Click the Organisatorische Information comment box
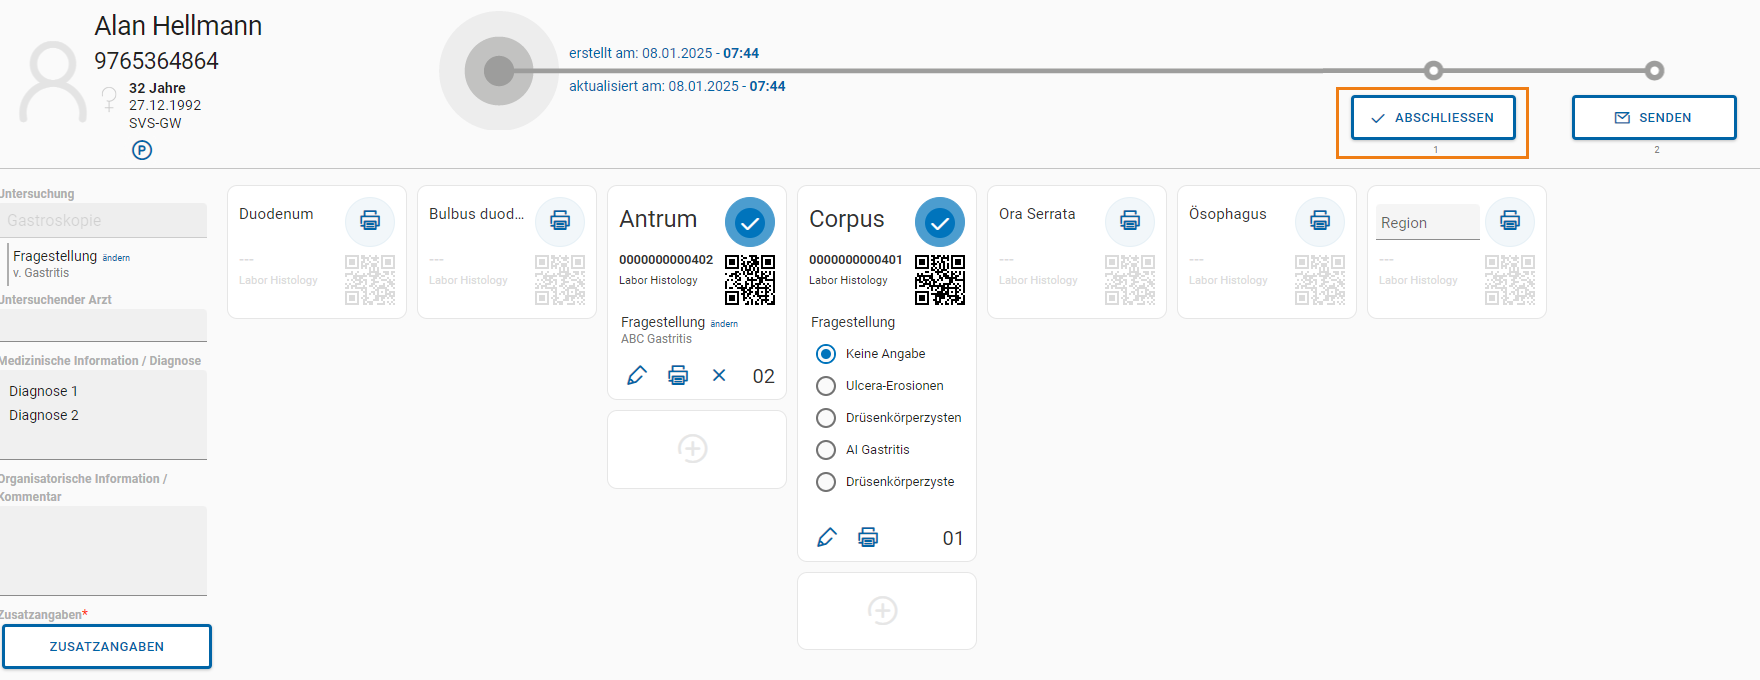This screenshot has height=680, width=1760. click(103, 551)
